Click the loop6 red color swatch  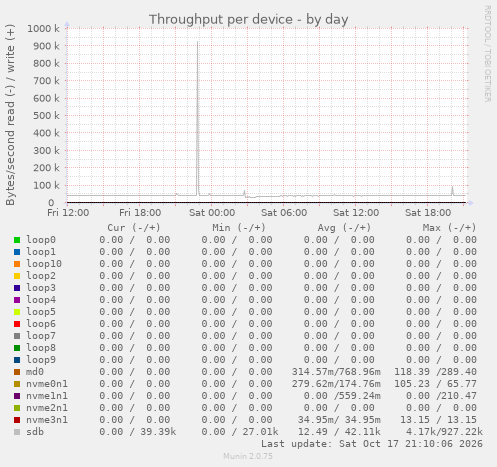17,324
